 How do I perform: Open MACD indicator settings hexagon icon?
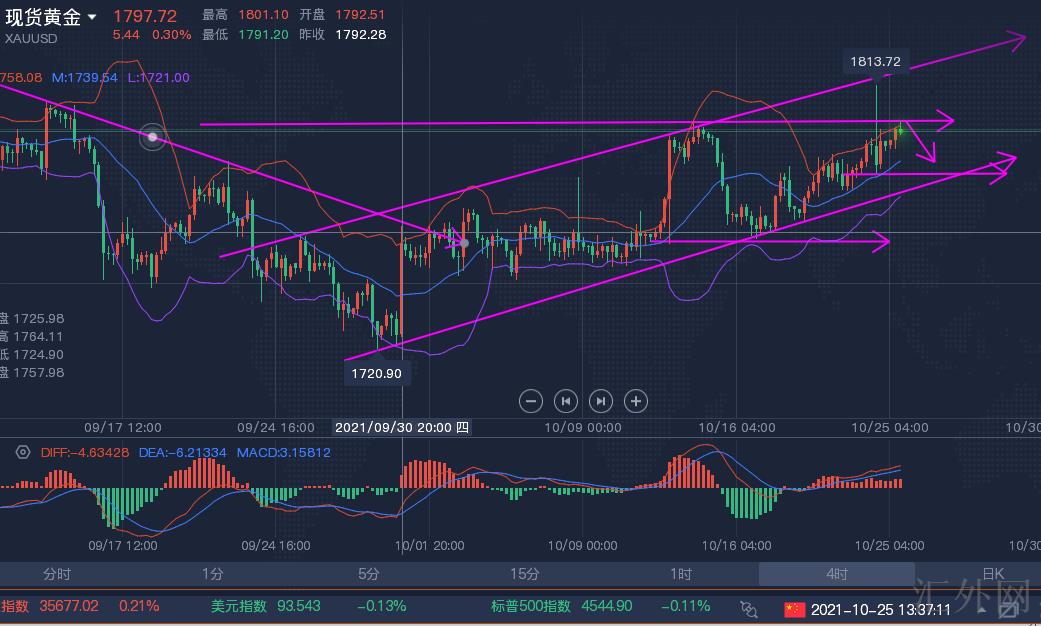click(x=22, y=452)
